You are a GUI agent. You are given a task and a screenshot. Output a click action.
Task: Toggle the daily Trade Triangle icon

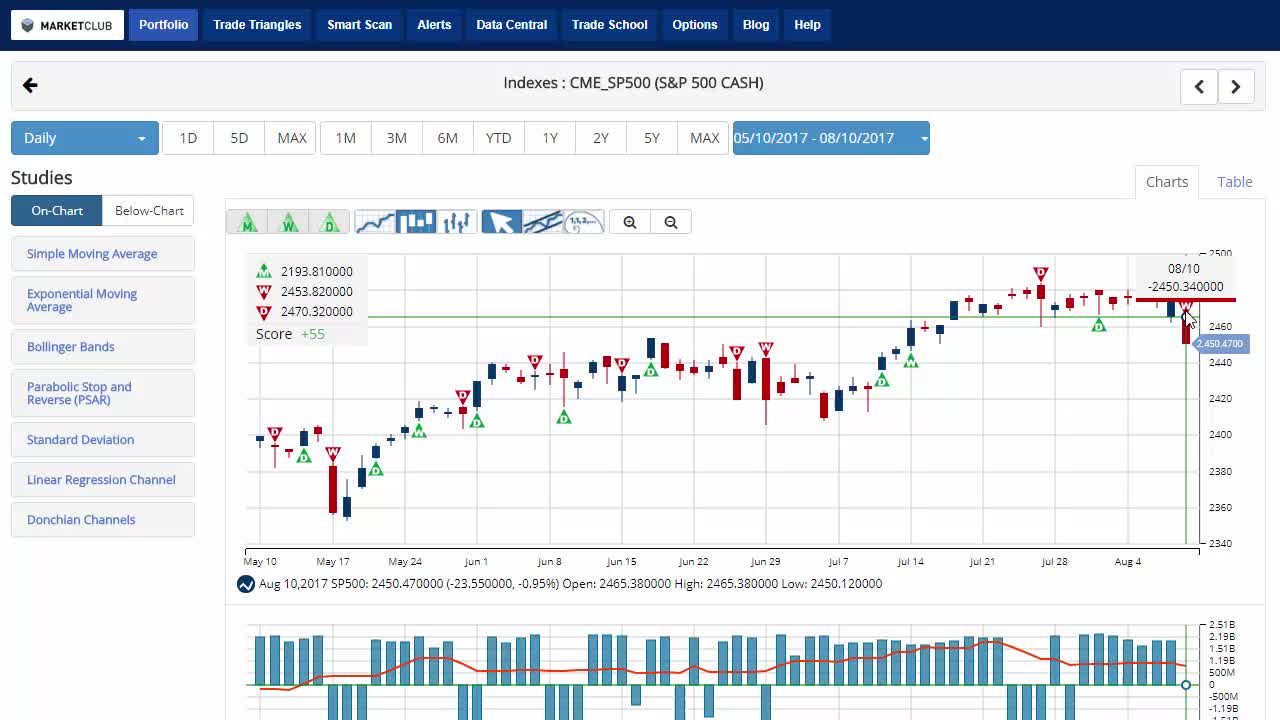330,222
